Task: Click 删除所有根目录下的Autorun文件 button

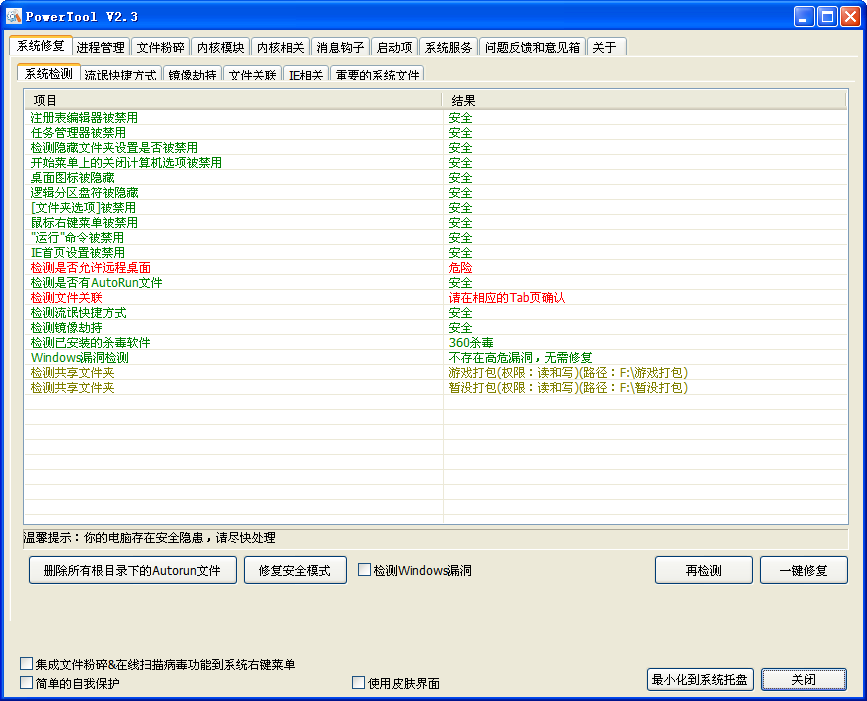Action: [133, 570]
